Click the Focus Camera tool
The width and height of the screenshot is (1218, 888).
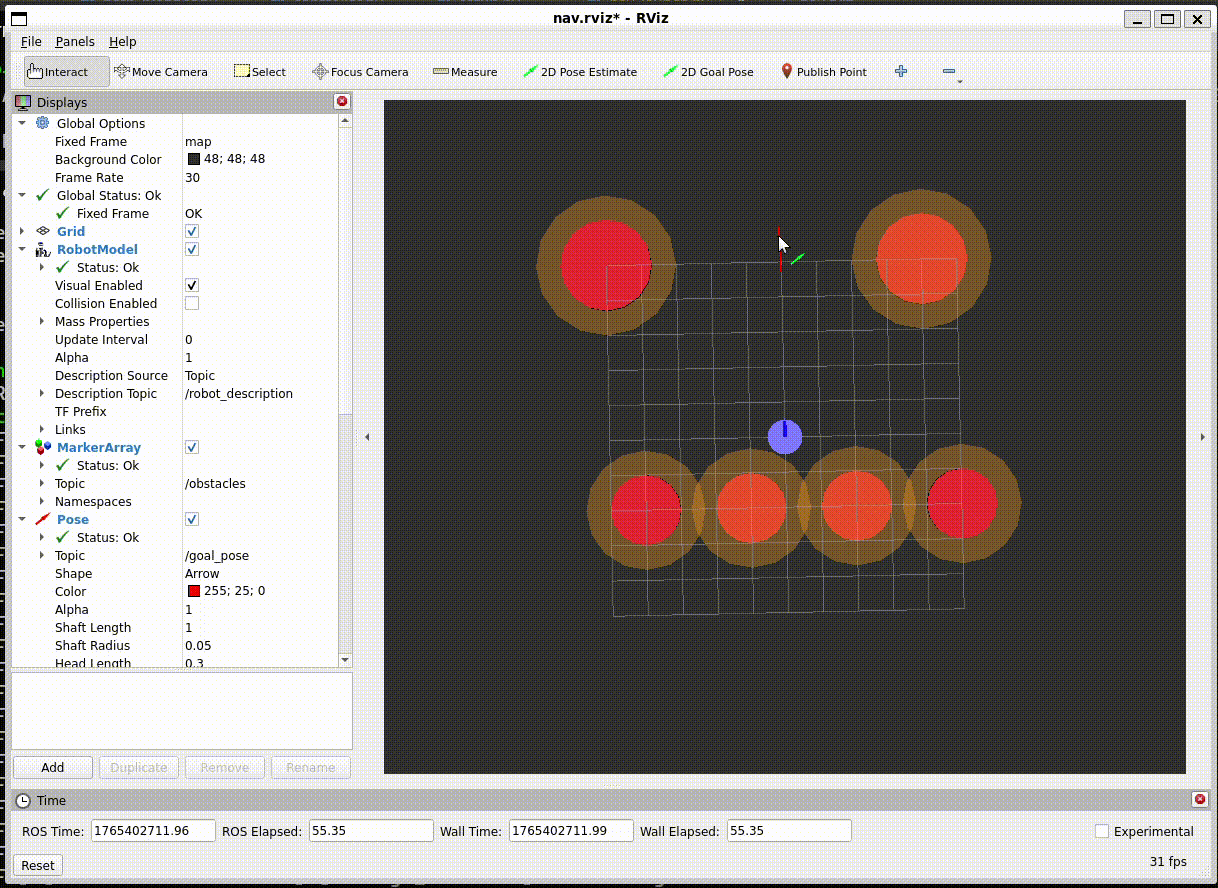(360, 71)
